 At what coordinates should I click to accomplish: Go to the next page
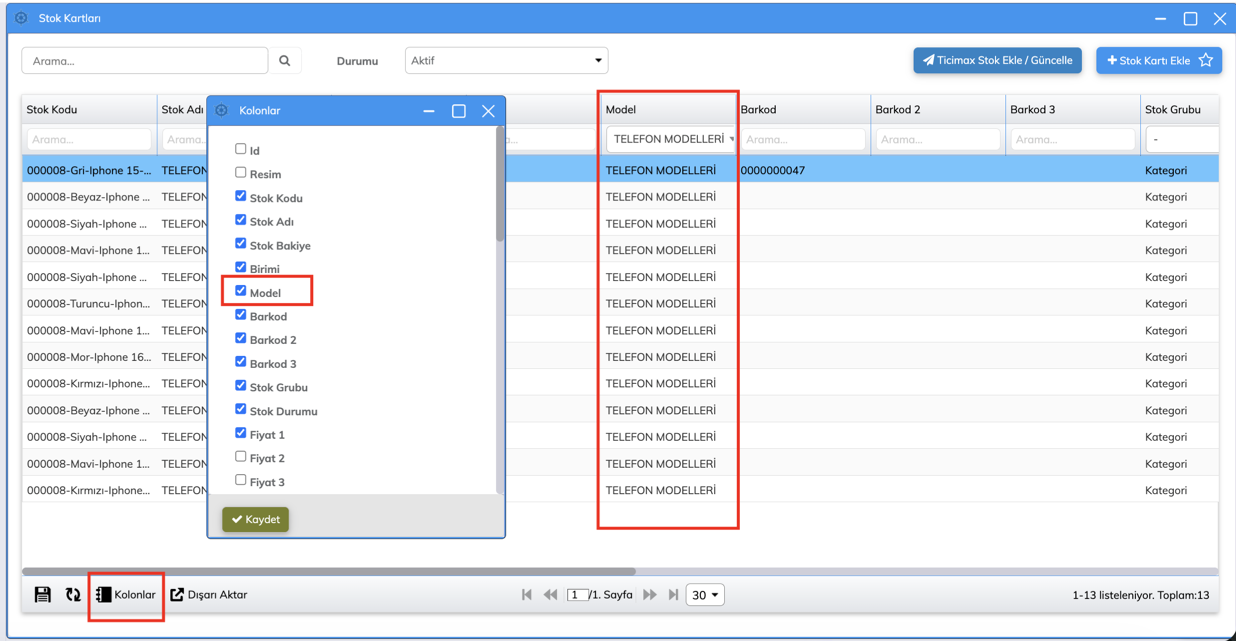650,595
